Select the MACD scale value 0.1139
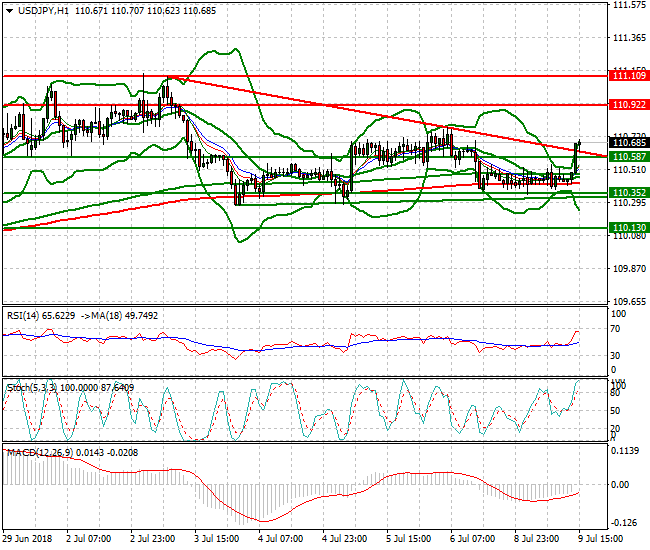The width and height of the screenshot is (650, 550). (625, 451)
